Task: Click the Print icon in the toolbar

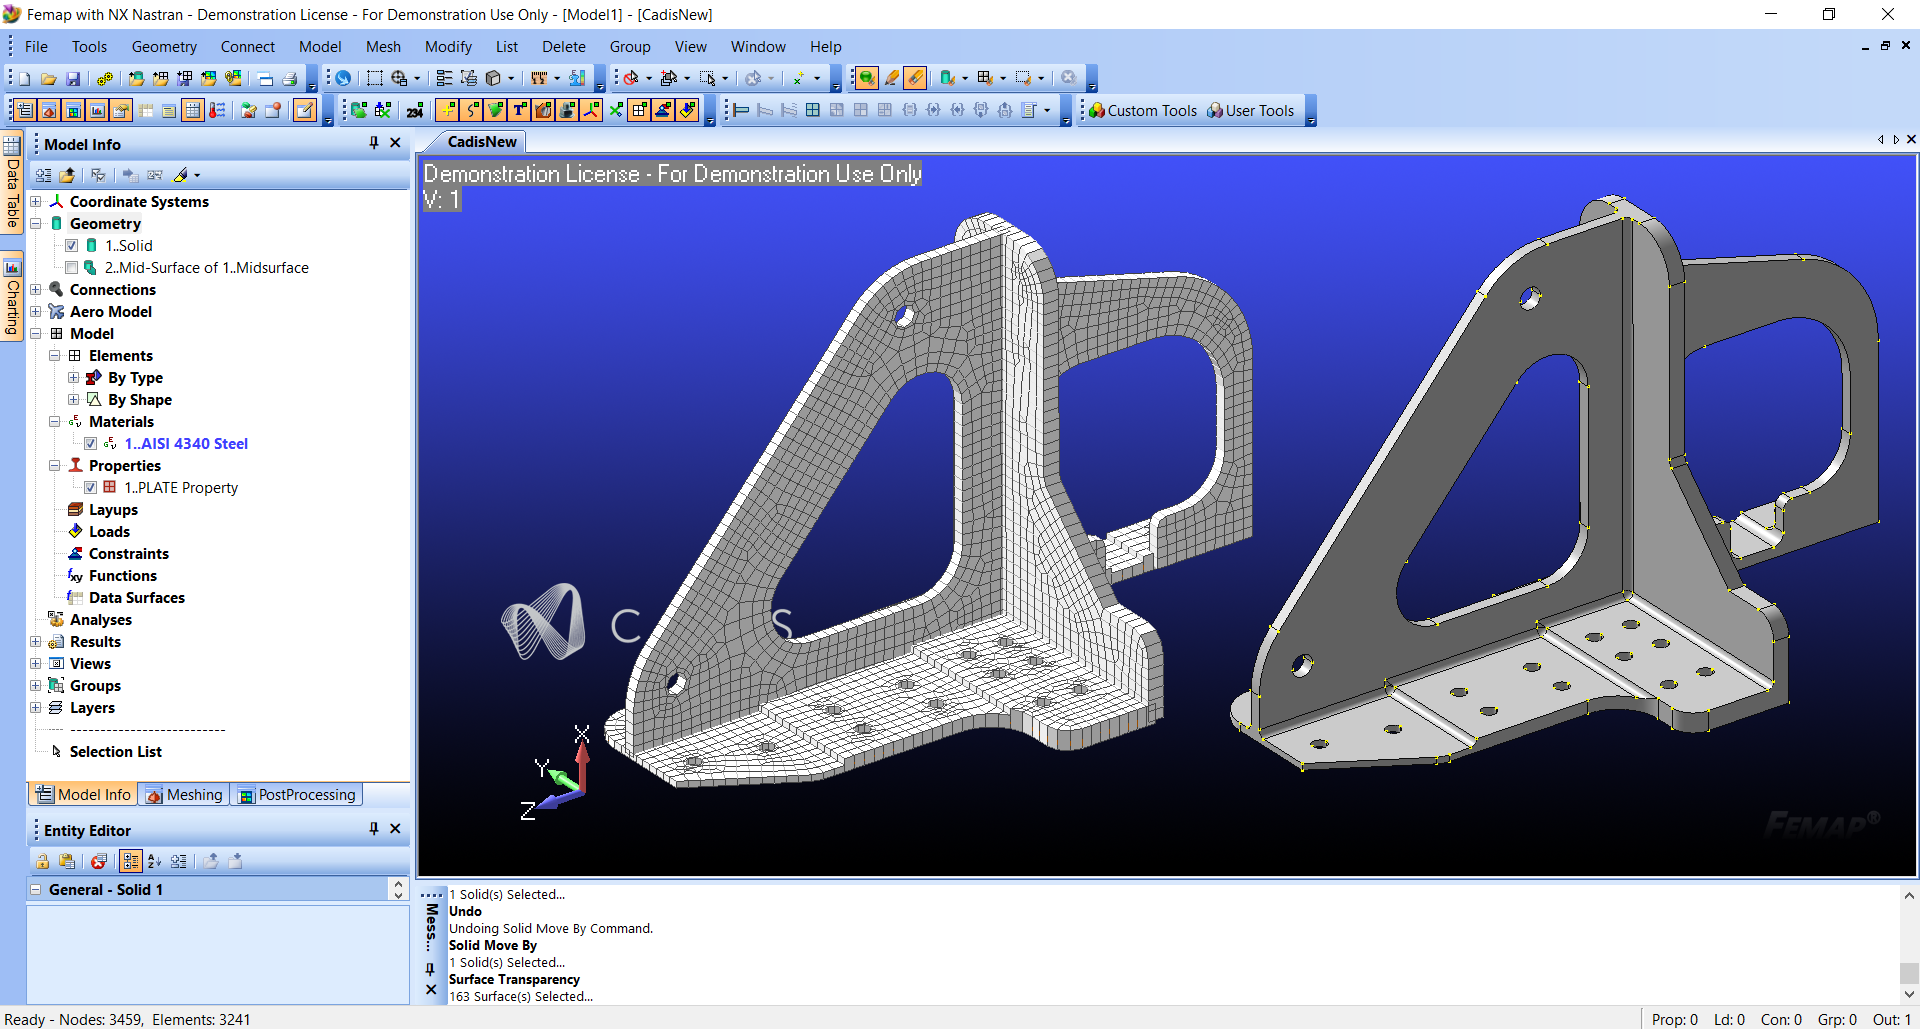Action: point(289,78)
